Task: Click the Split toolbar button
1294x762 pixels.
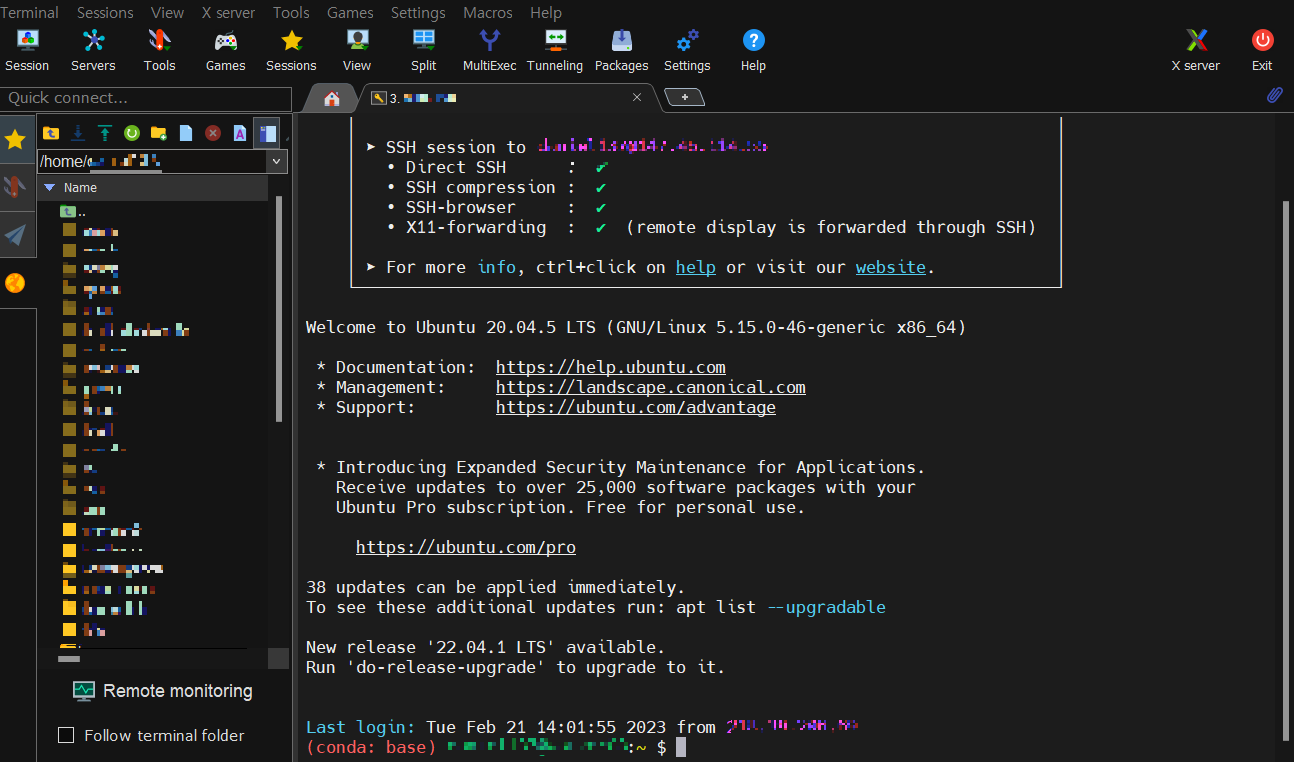Action: (424, 50)
